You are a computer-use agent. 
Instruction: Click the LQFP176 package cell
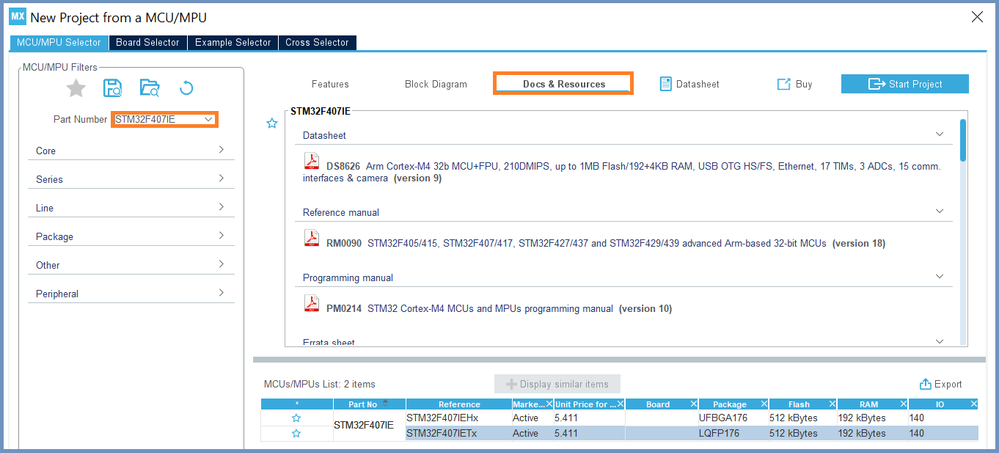pyautogui.click(x=733, y=433)
